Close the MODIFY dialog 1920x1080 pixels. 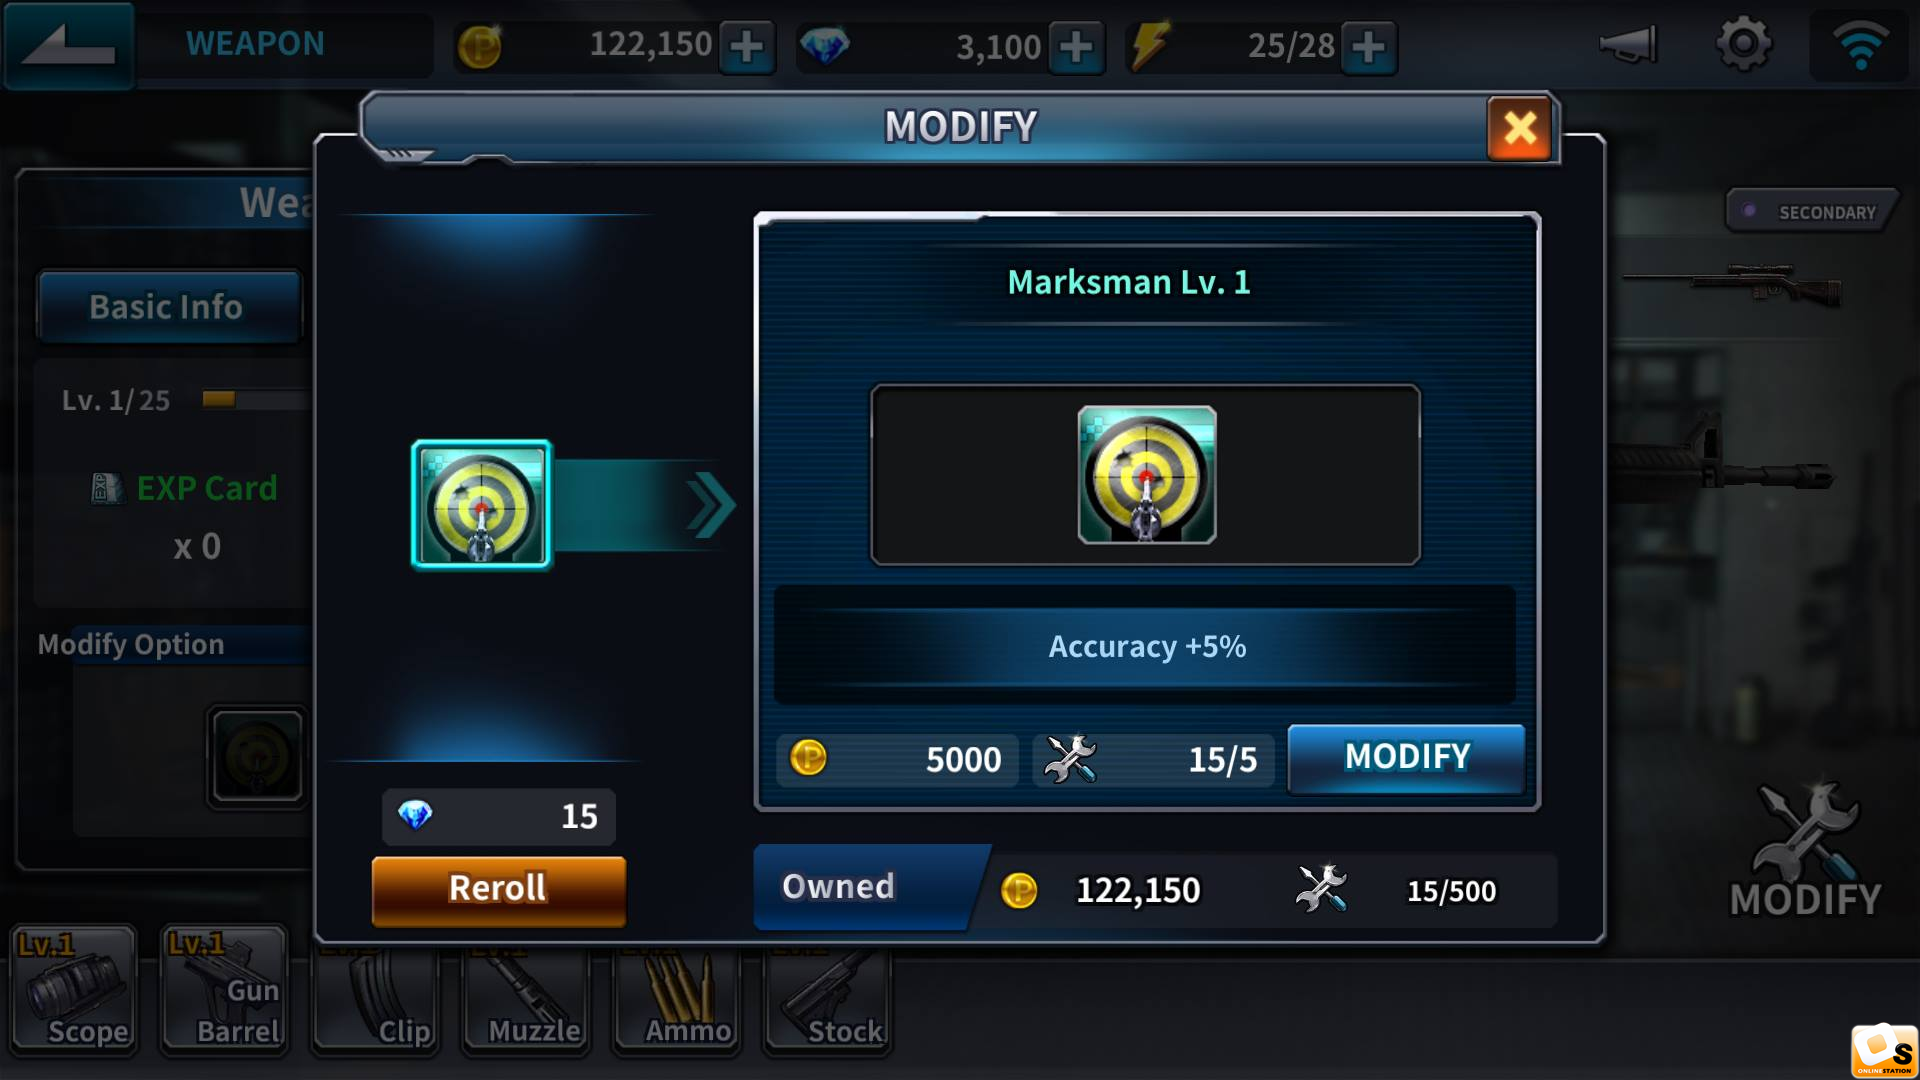[1520, 128]
